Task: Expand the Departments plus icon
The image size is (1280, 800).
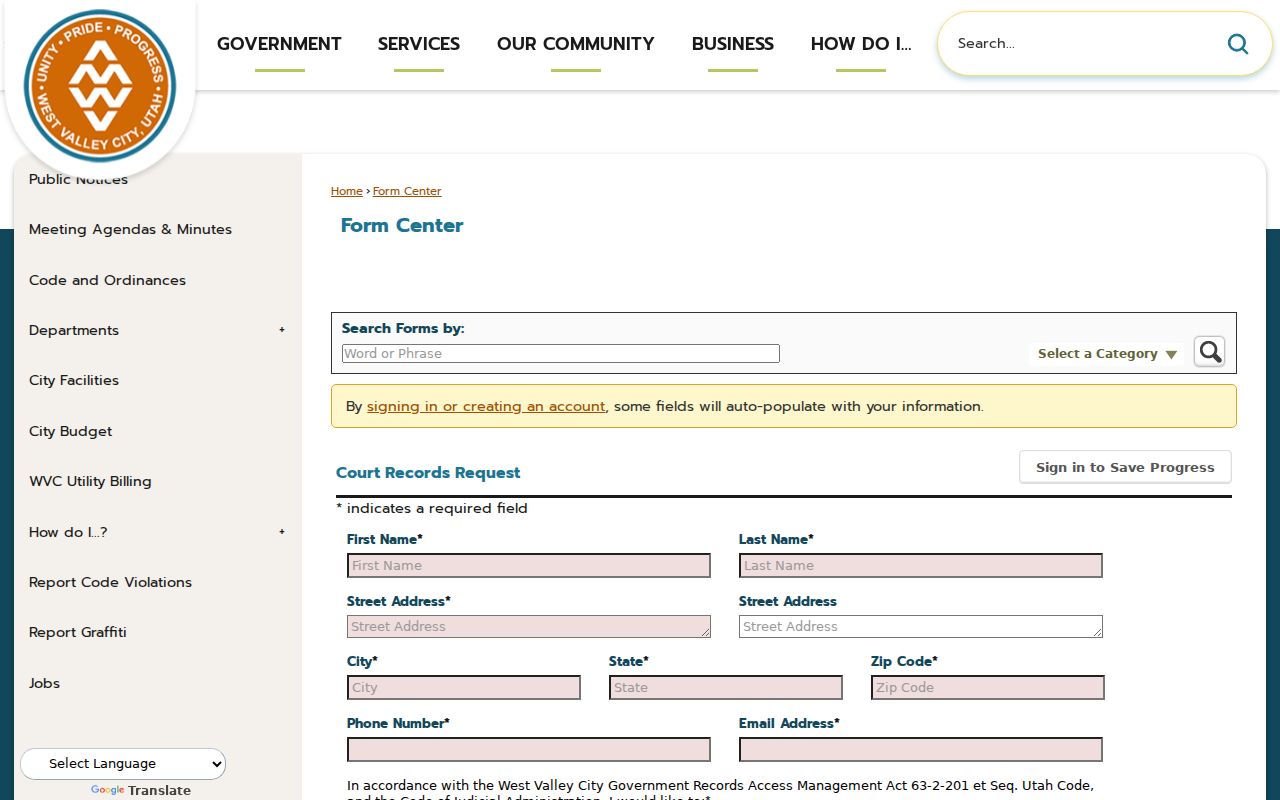Action: pos(282,330)
